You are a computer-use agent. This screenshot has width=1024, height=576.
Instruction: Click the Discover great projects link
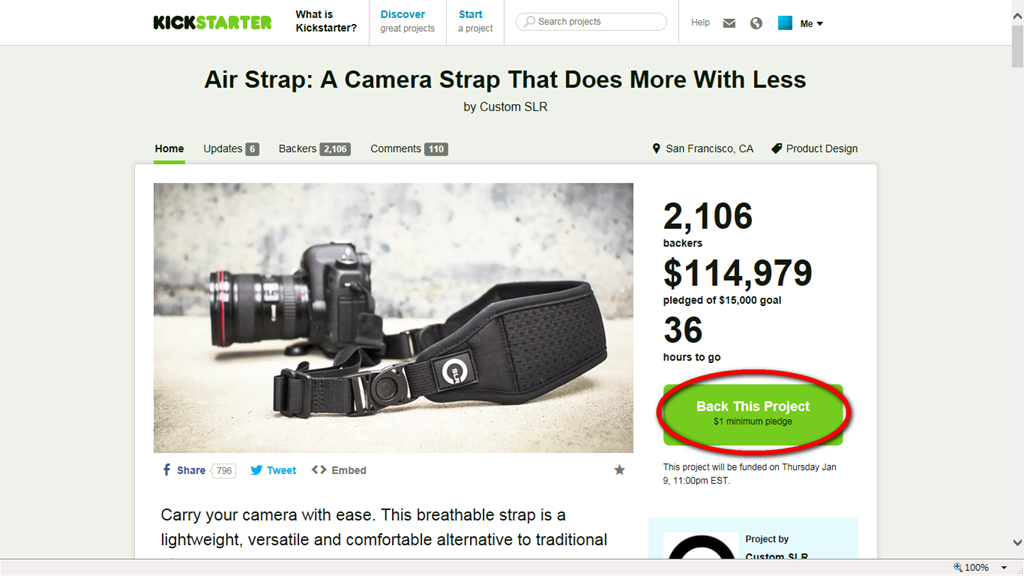coord(408,21)
